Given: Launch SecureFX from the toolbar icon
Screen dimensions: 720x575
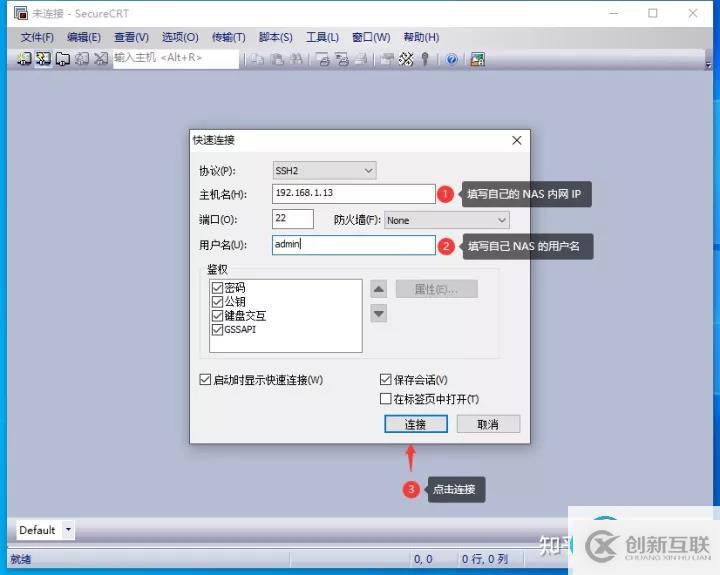Looking at the screenshot, I should coord(478,59).
